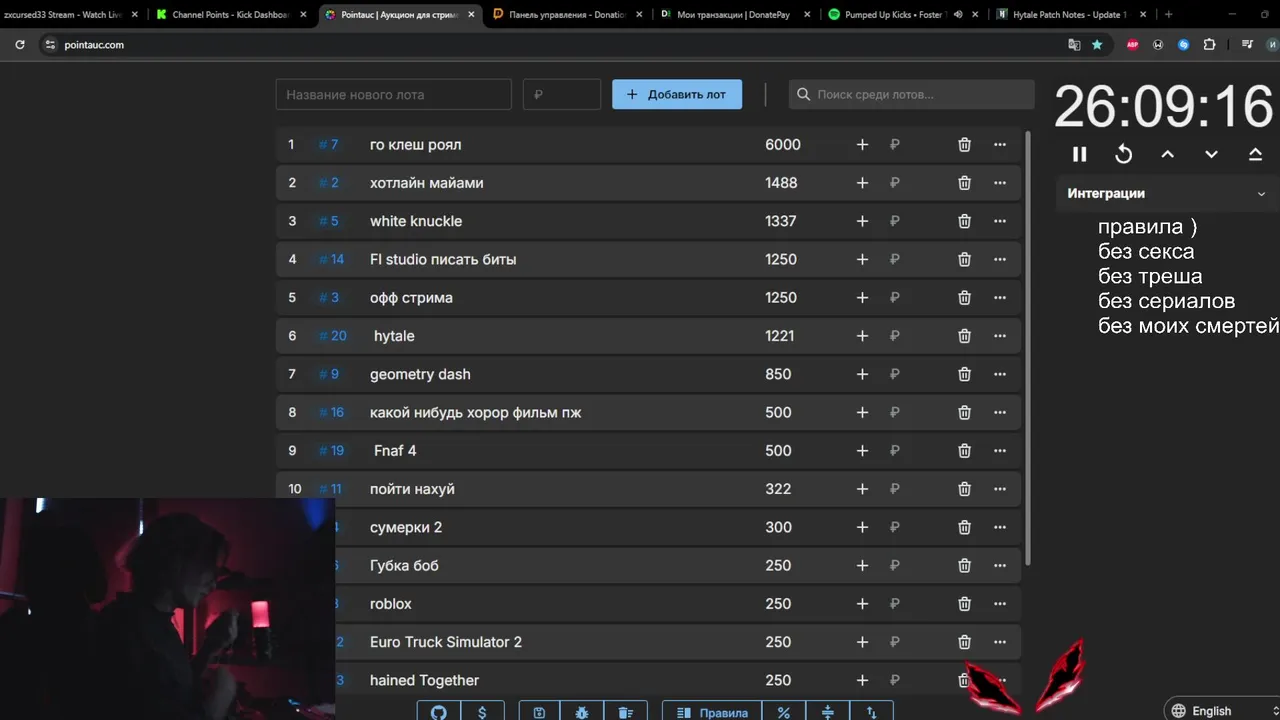This screenshot has width=1280, height=720.
Task: Toggle the sort arrows button
Action: pyautogui.click(x=871, y=712)
